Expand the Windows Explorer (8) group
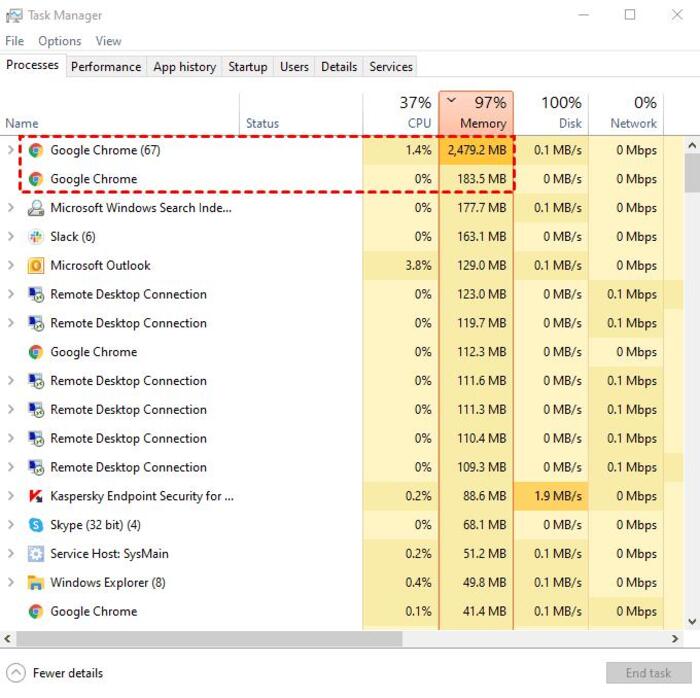Screen dimensions: 700x698 [11, 582]
